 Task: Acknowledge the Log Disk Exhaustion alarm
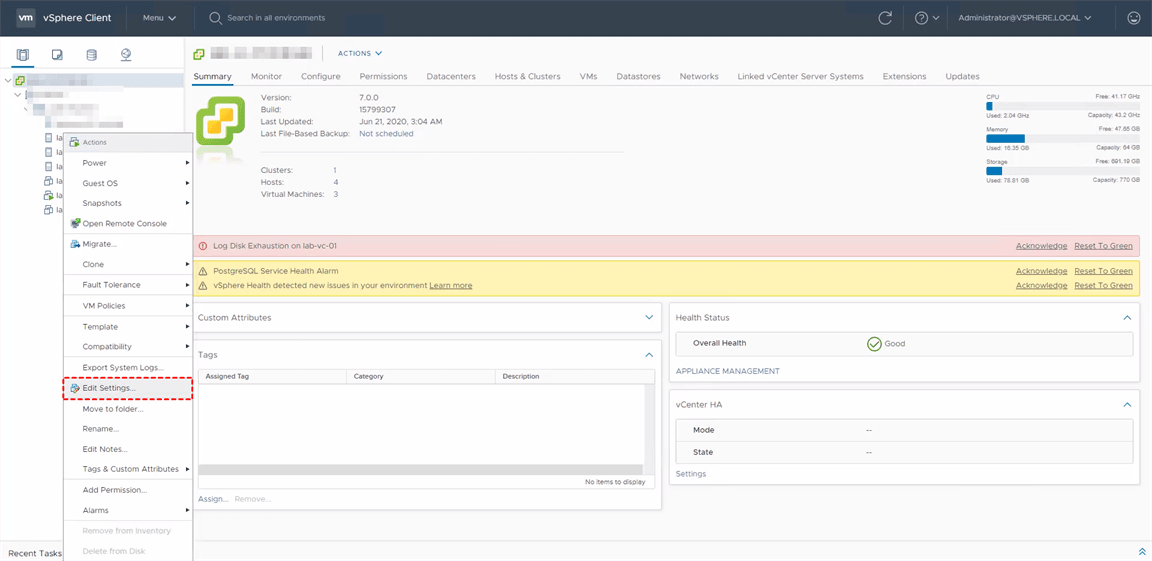[x=1041, y=246]
